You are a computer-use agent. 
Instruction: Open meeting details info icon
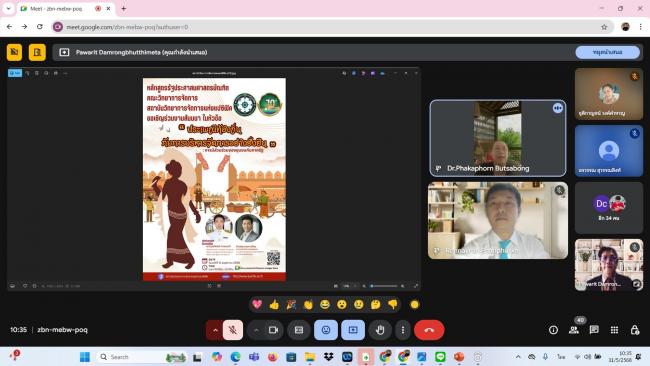pyautogui.click(x=553, y=330)
